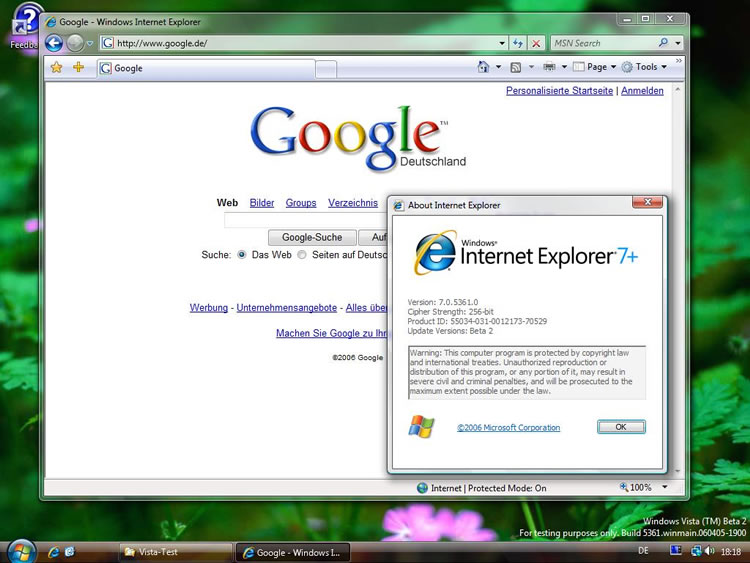Click the Refresh page icon
This screenshot has width=750, height=563.
pyautogui.click(x=518, y=43)
